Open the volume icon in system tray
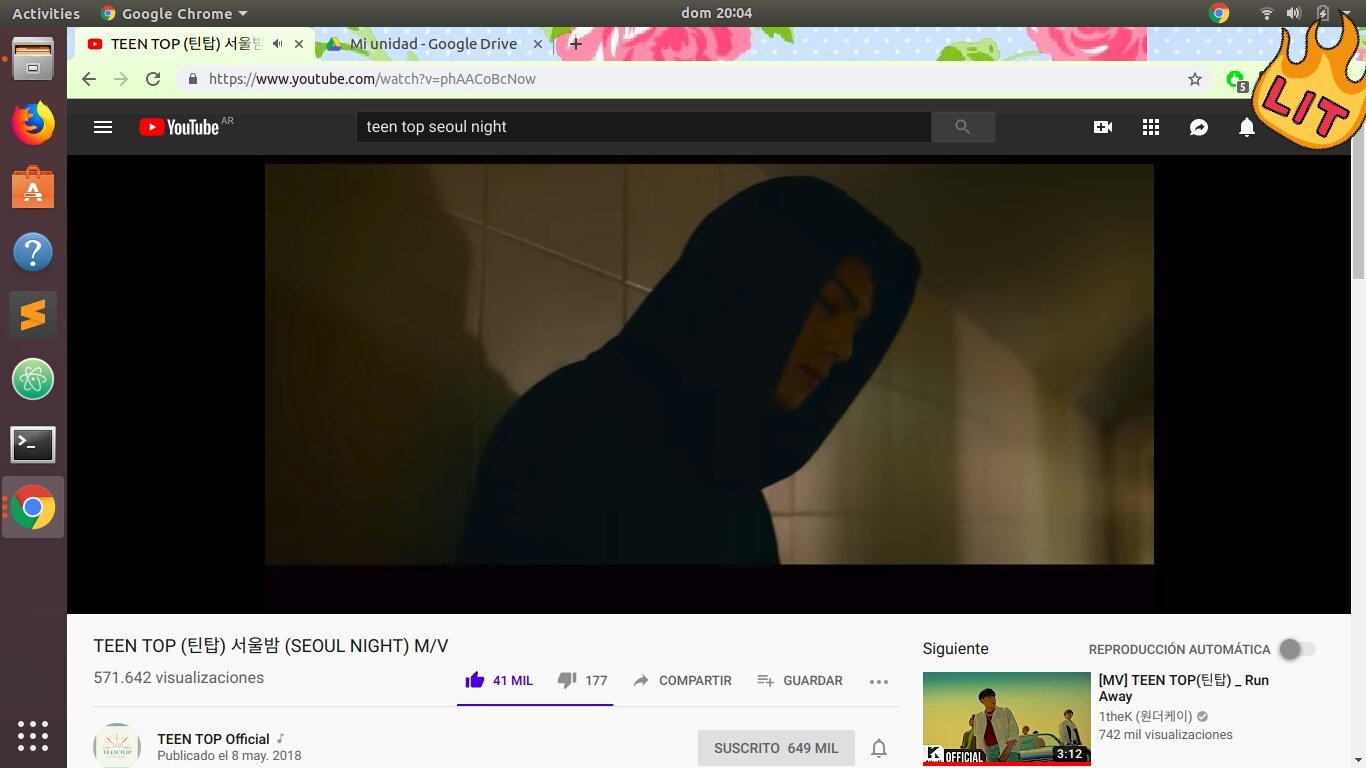The image size is (1366, 768). [1294, 13]
